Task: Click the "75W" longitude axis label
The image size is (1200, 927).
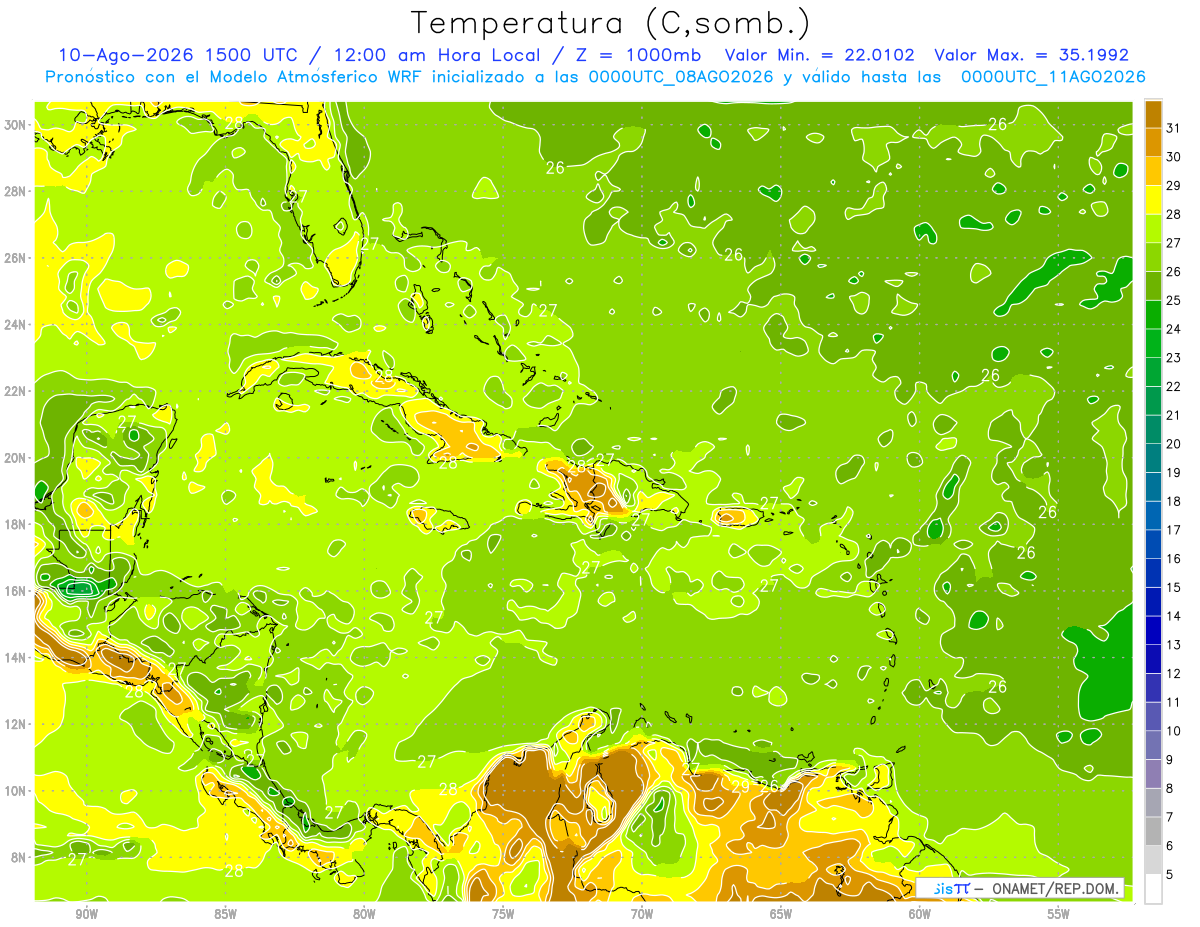Action: pyautogui.click(x=503, y=914)
